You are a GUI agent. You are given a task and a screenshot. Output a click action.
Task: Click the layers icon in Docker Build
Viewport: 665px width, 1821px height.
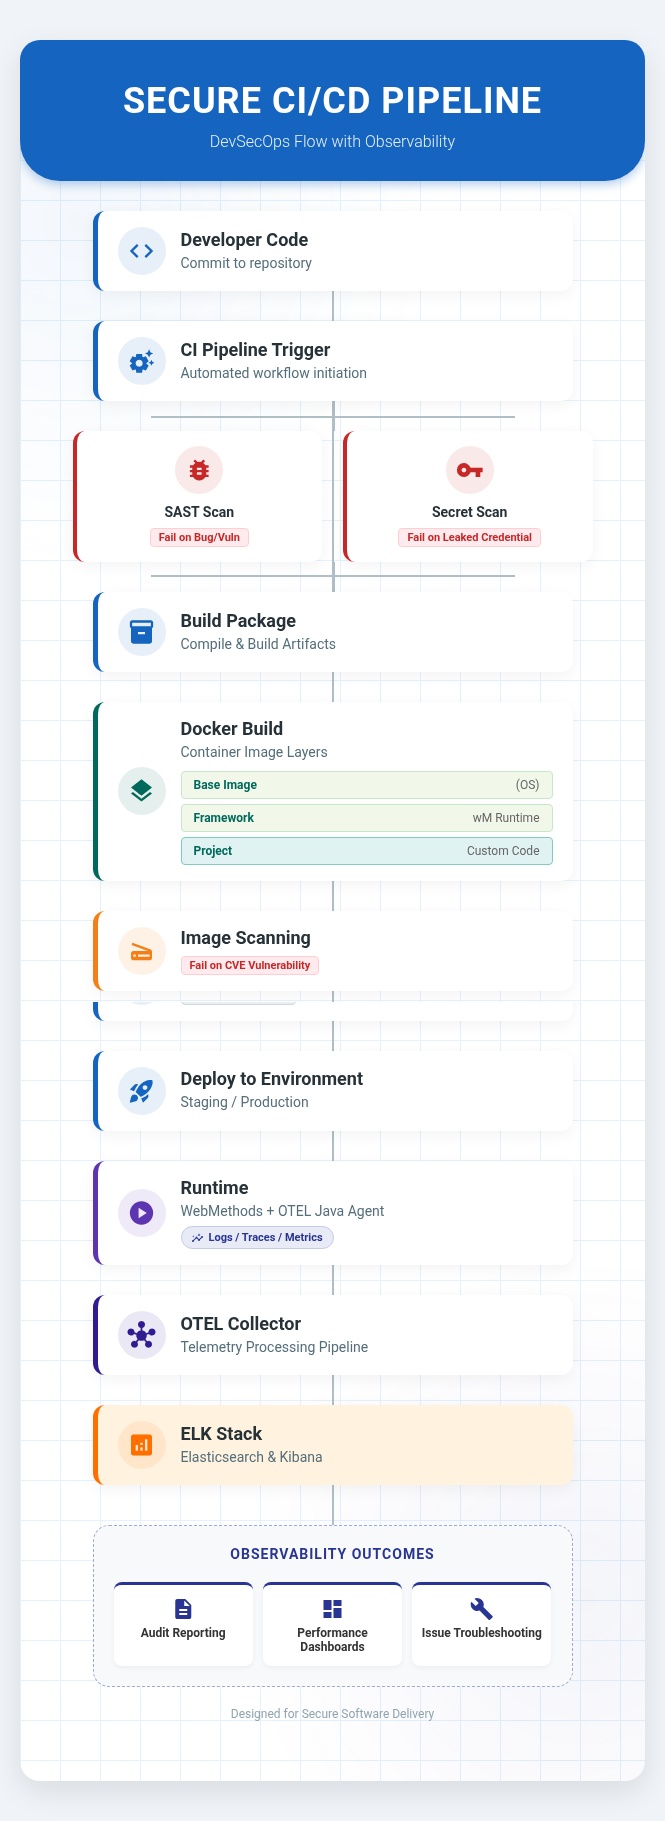[x=142, y=791]
